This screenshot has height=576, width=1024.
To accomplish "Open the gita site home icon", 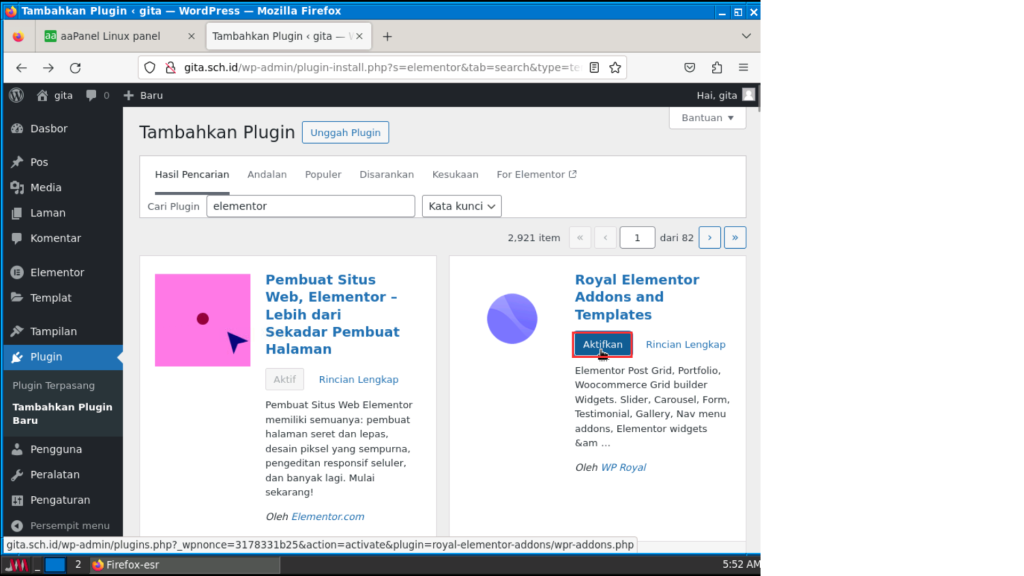I will pos(42,95).
